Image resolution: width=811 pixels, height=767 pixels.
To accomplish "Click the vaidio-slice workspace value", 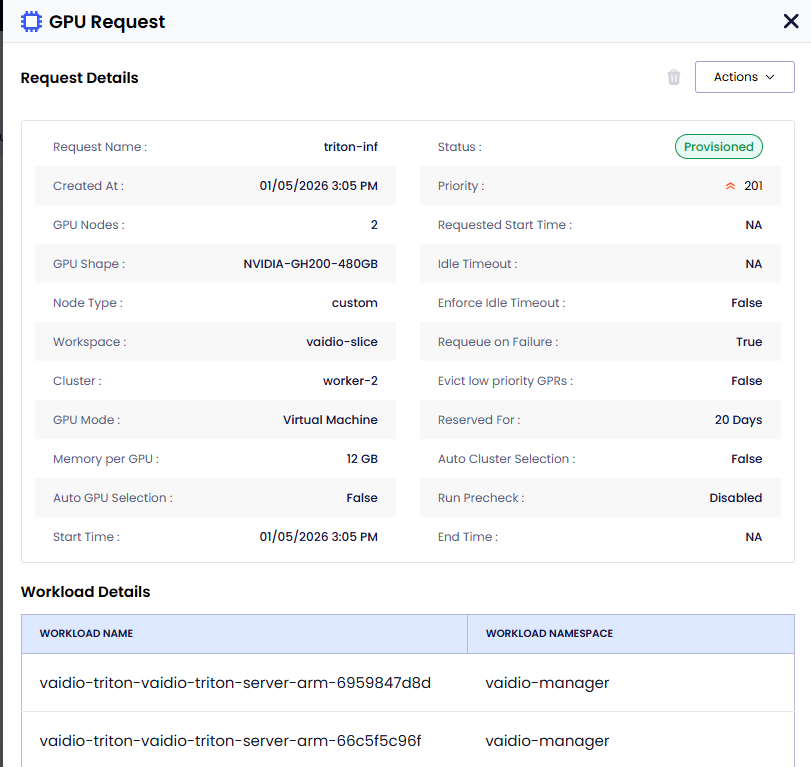I will click(341, 342).
